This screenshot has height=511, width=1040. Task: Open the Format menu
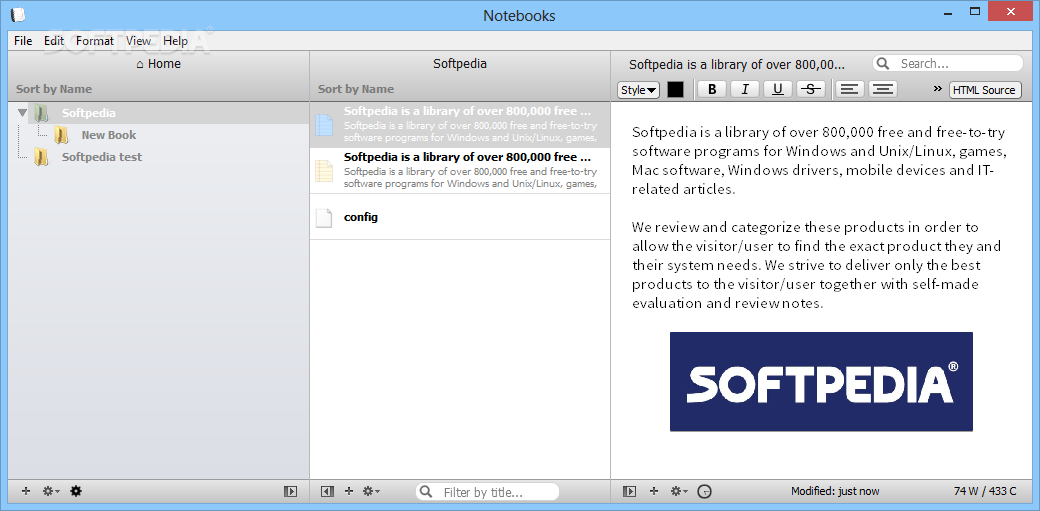click(x=95, y=40)
